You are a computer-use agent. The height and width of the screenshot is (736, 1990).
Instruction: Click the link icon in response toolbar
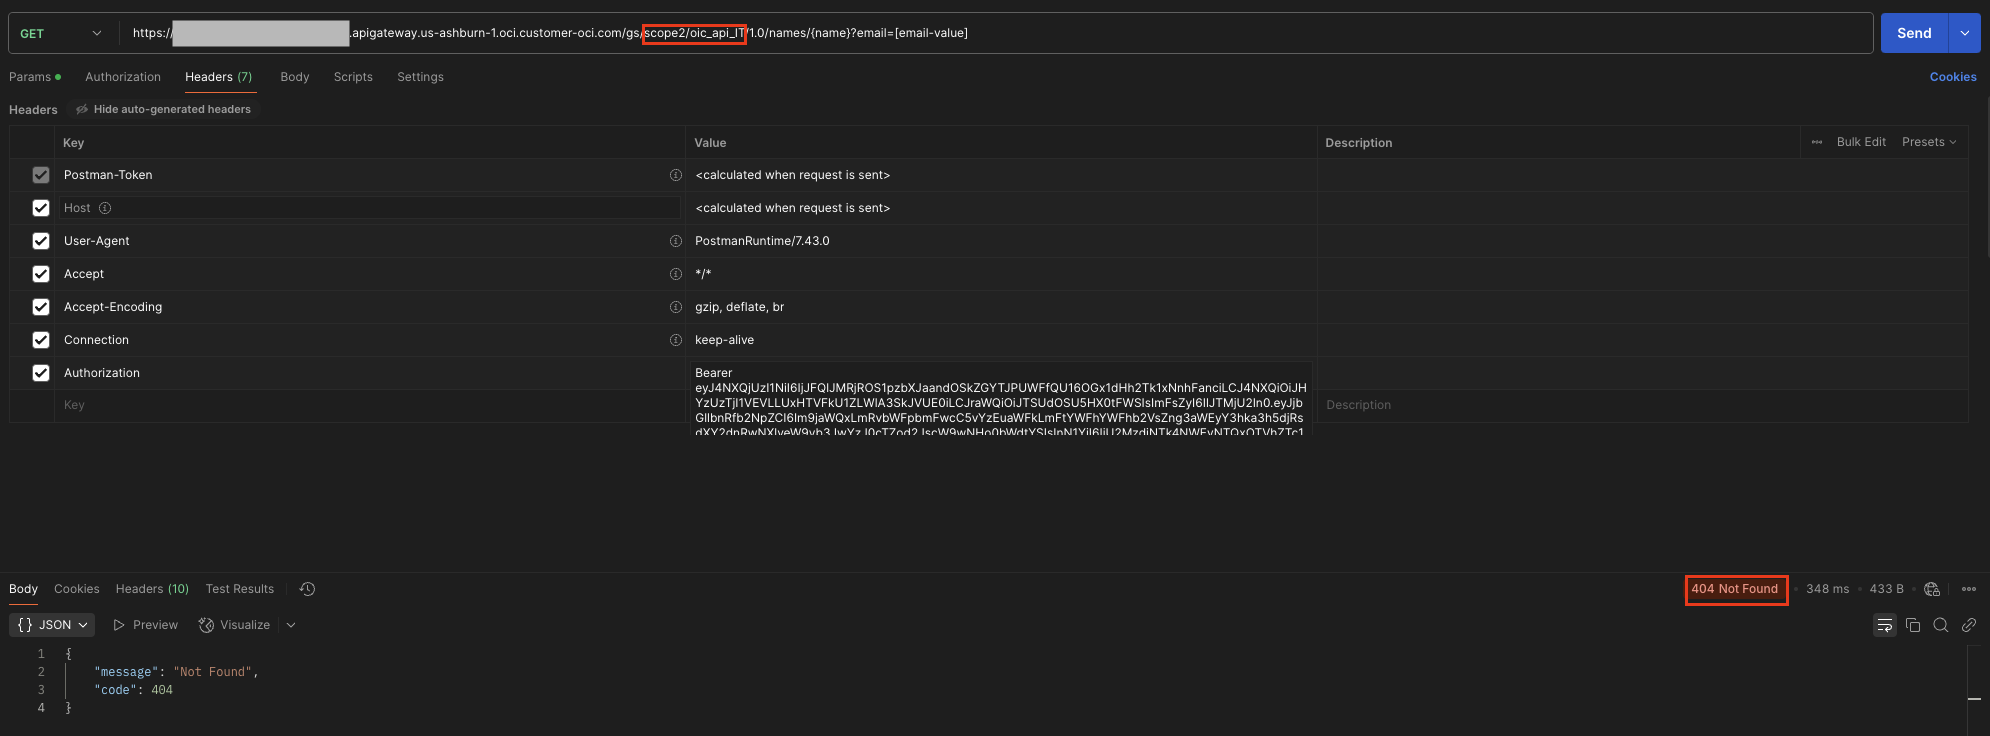(1969, 625)
